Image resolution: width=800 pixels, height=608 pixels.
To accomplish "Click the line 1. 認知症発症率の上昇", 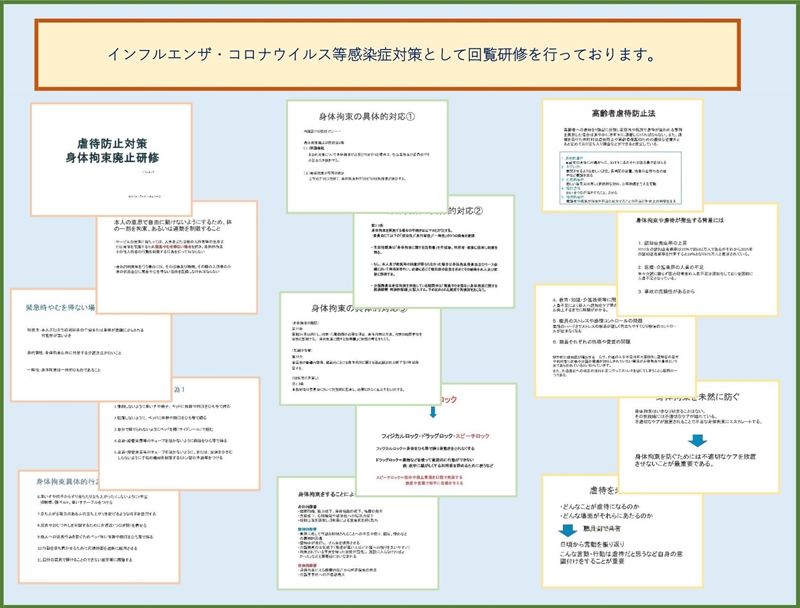I will tap(662, 243).
